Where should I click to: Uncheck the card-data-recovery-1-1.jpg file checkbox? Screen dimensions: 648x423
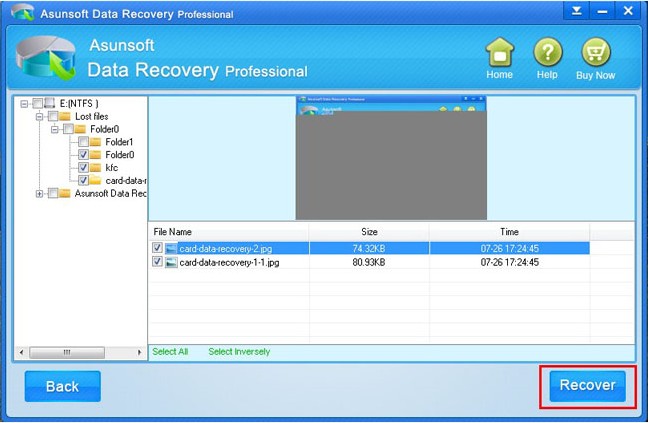point(157,261)
